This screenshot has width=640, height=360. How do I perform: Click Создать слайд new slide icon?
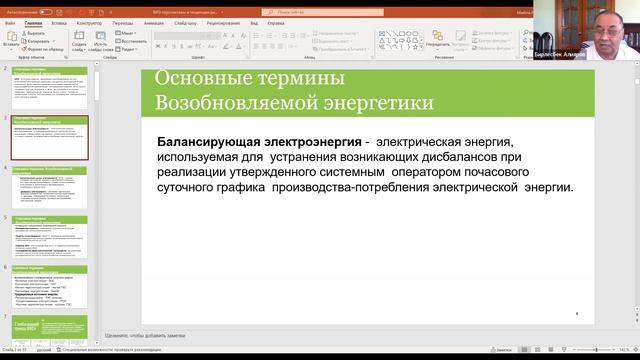pyautogui.click(x=79, y=36)
